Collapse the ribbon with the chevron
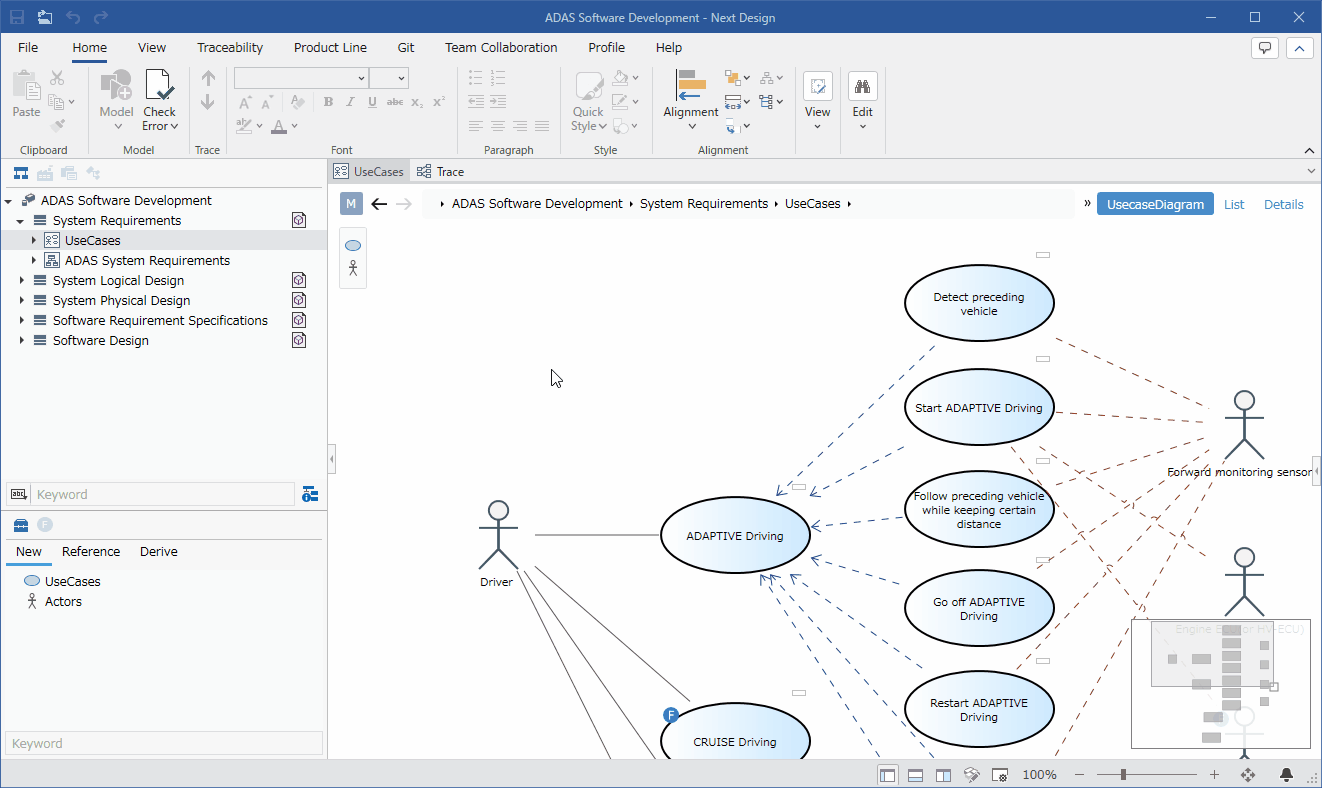 click(x=1309, y=150)
